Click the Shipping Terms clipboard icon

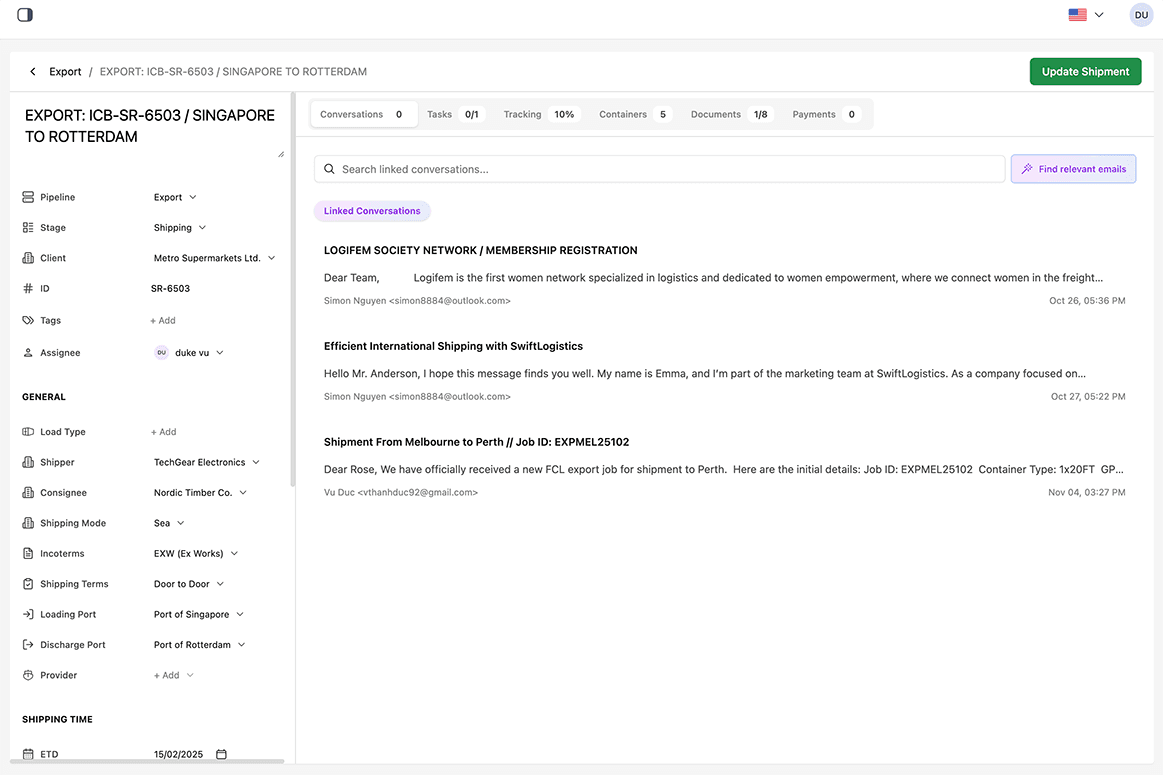click(28, 584)
